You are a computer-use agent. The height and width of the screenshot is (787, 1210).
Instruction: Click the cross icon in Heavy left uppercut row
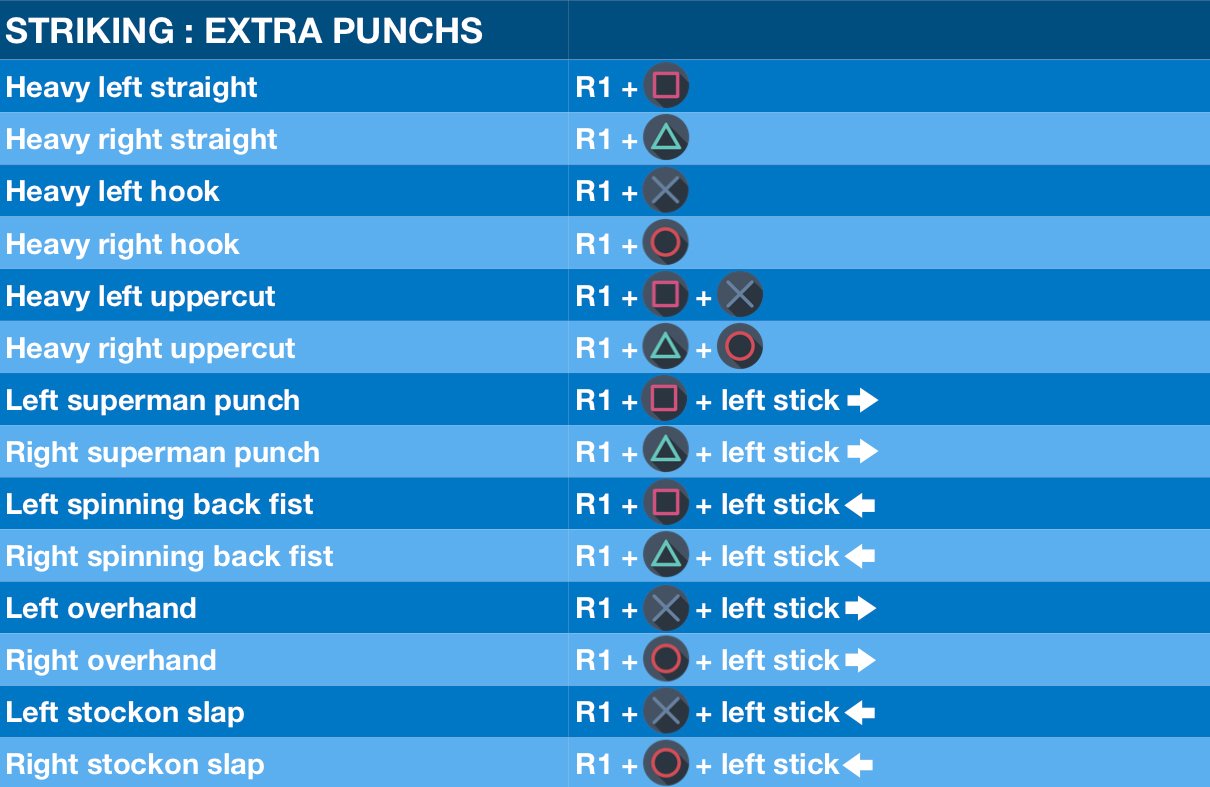740,295
